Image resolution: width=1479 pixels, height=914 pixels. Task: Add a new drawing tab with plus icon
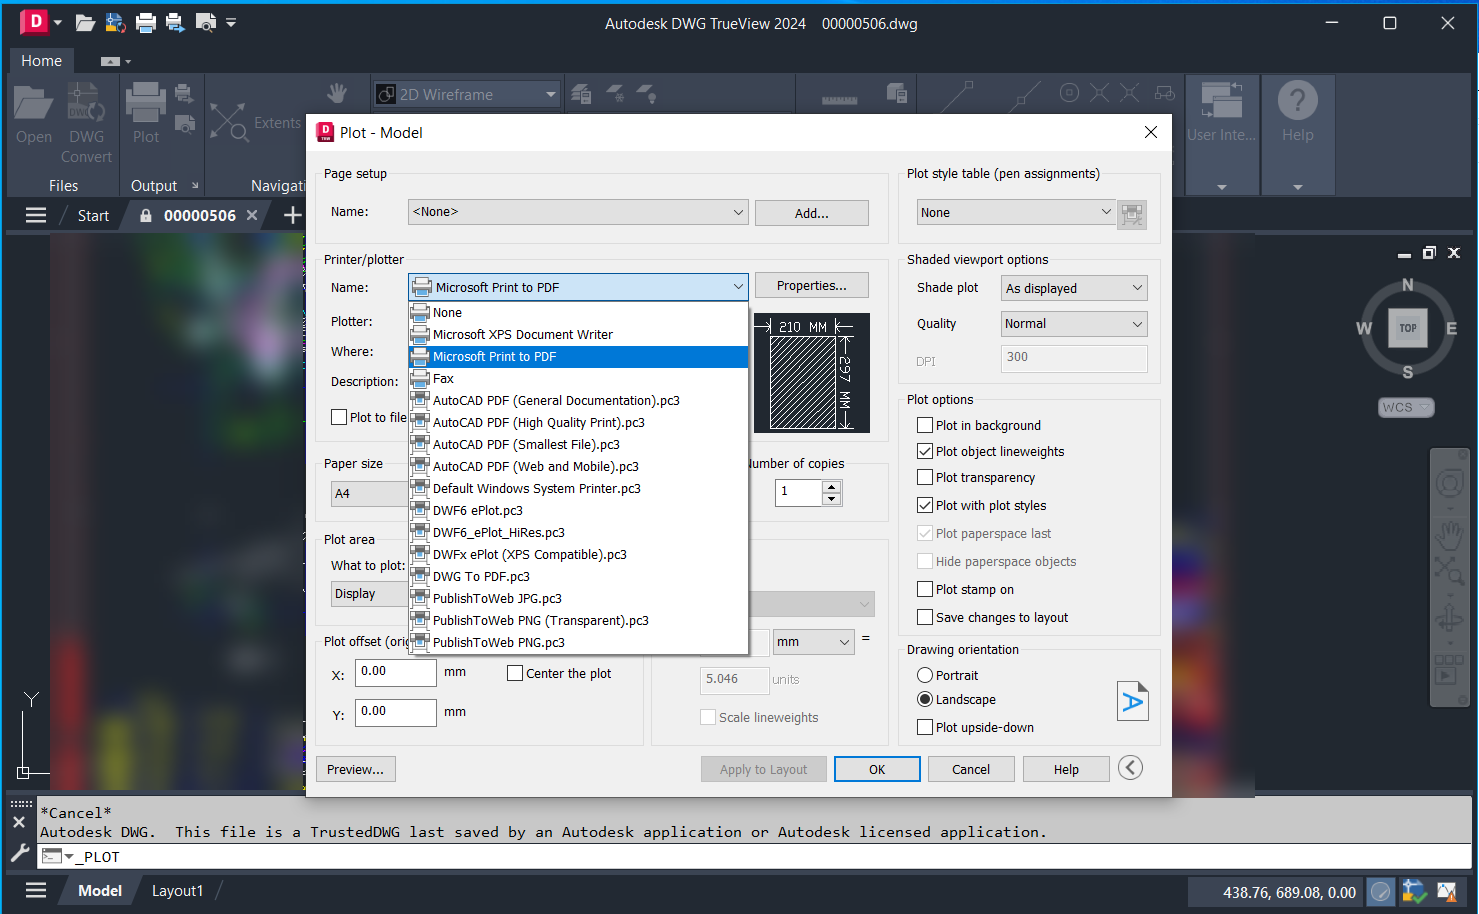[292, 215]
